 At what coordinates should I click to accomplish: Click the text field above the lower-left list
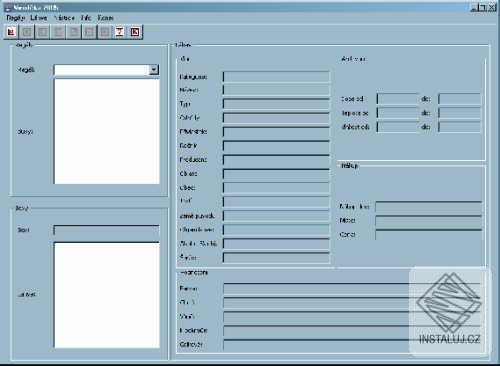[107, 230]
